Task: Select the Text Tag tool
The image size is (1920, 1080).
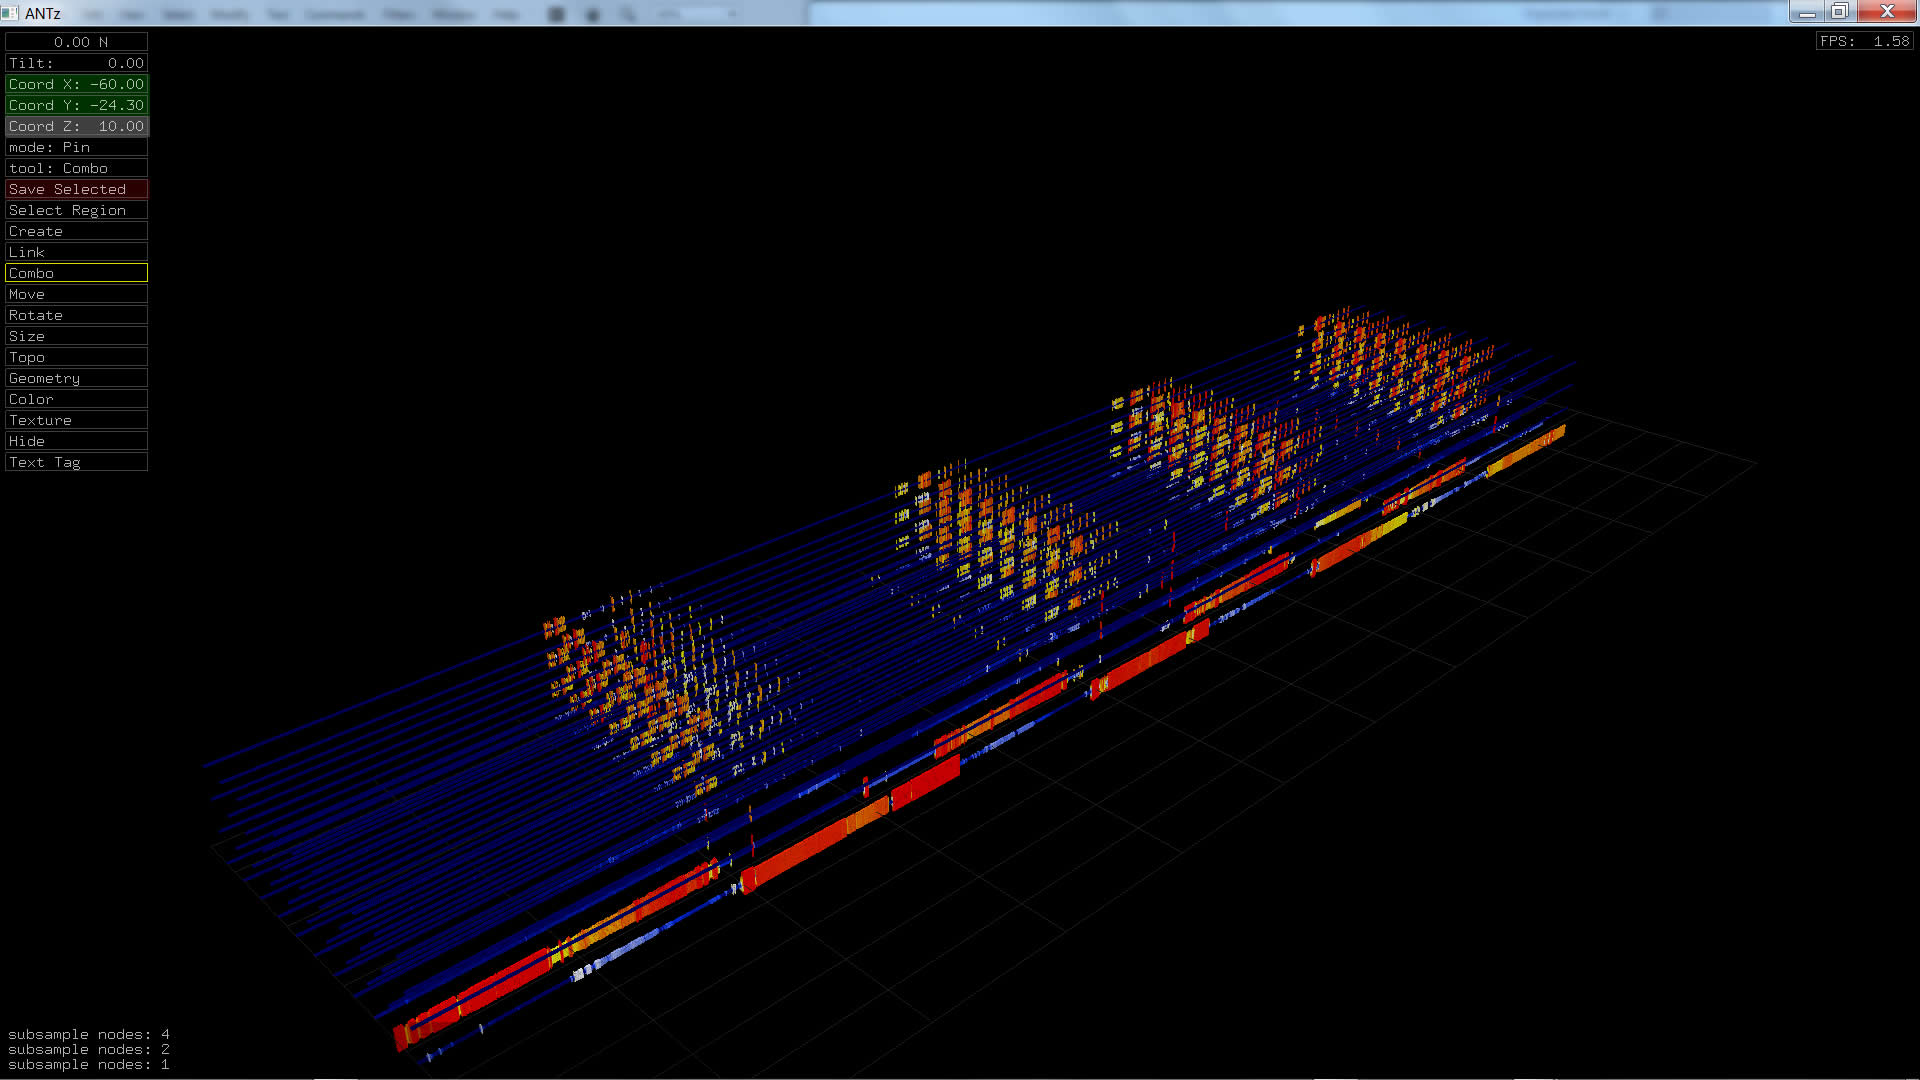Action: coord(76,462)
